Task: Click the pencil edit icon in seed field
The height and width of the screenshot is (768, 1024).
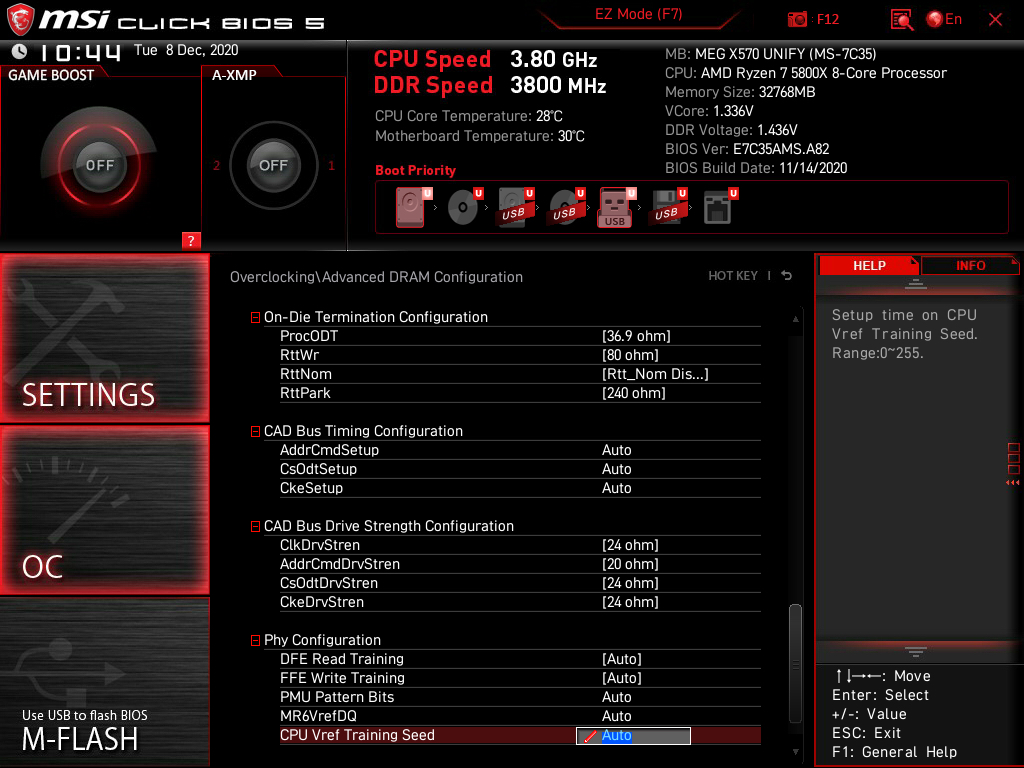Action: 590,736
